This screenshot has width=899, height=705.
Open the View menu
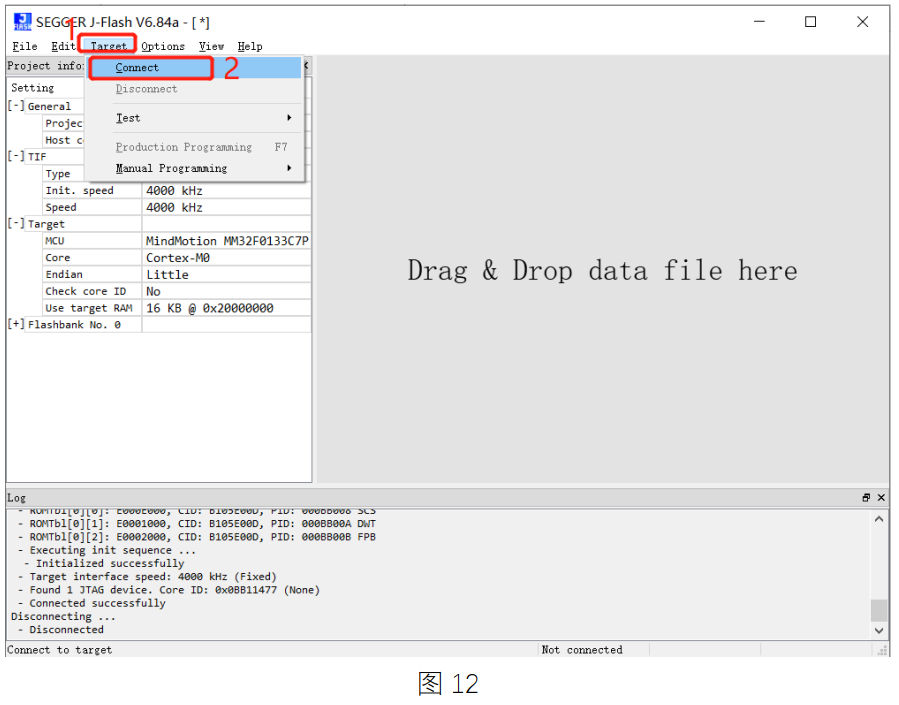pyautogui.click(x=211, y=46)
